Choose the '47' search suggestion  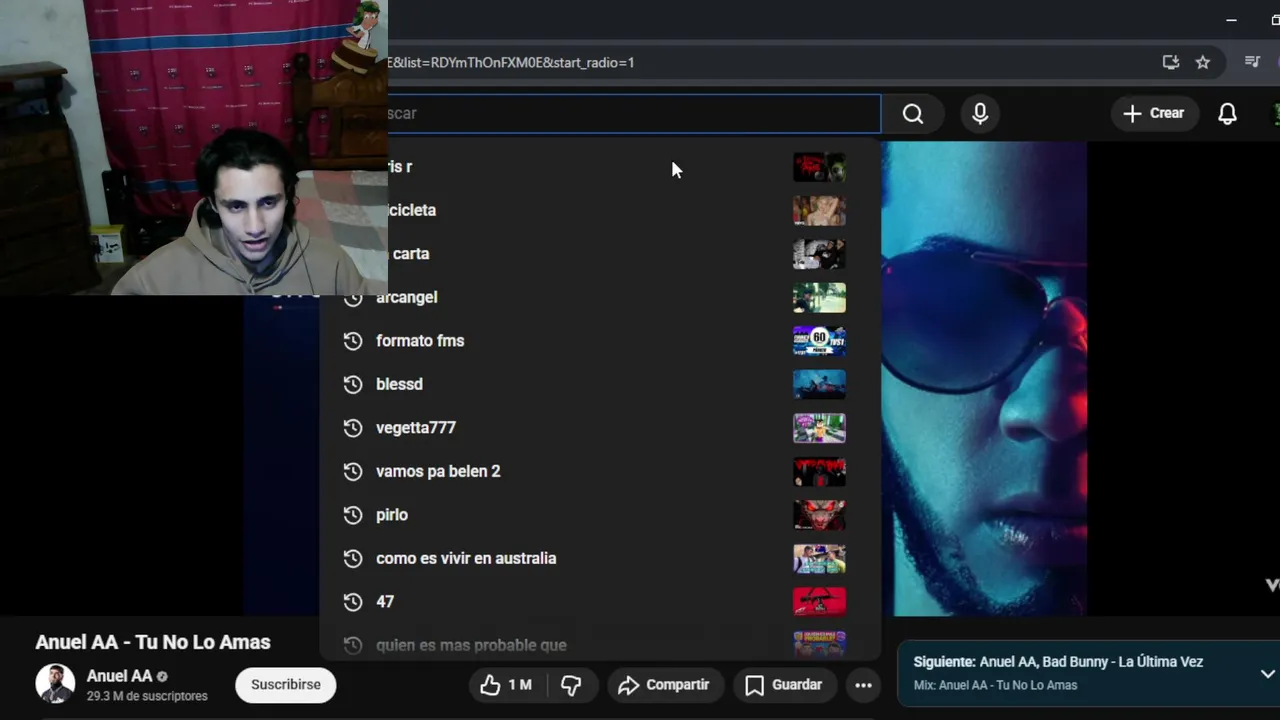tap(600, 602)
